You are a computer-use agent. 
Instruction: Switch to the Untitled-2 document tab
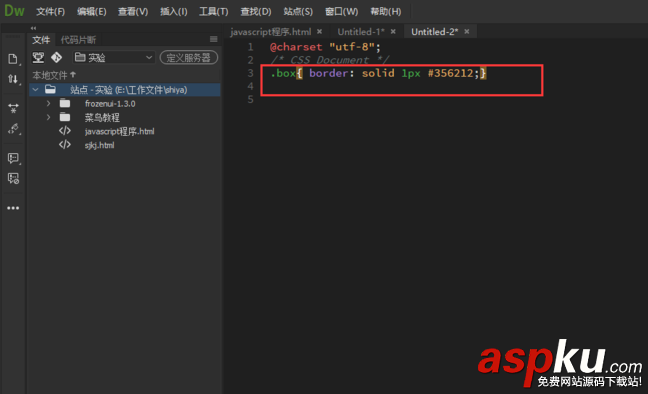click(x=435, y=32)
